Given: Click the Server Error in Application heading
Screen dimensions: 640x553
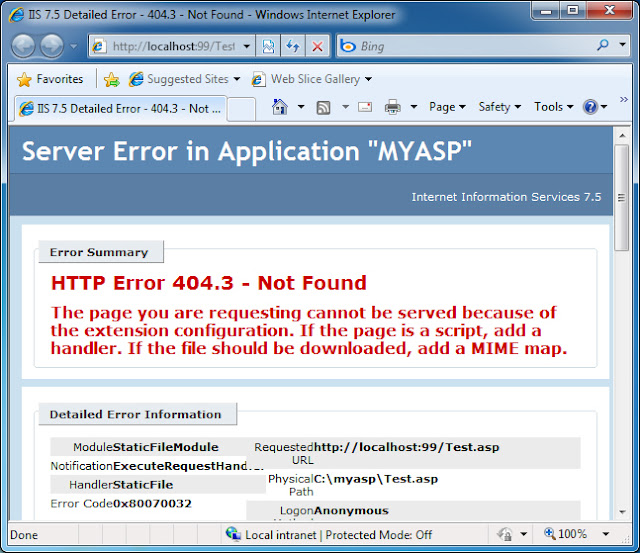Looking at the screenshot, I should (x=247, y=151).
